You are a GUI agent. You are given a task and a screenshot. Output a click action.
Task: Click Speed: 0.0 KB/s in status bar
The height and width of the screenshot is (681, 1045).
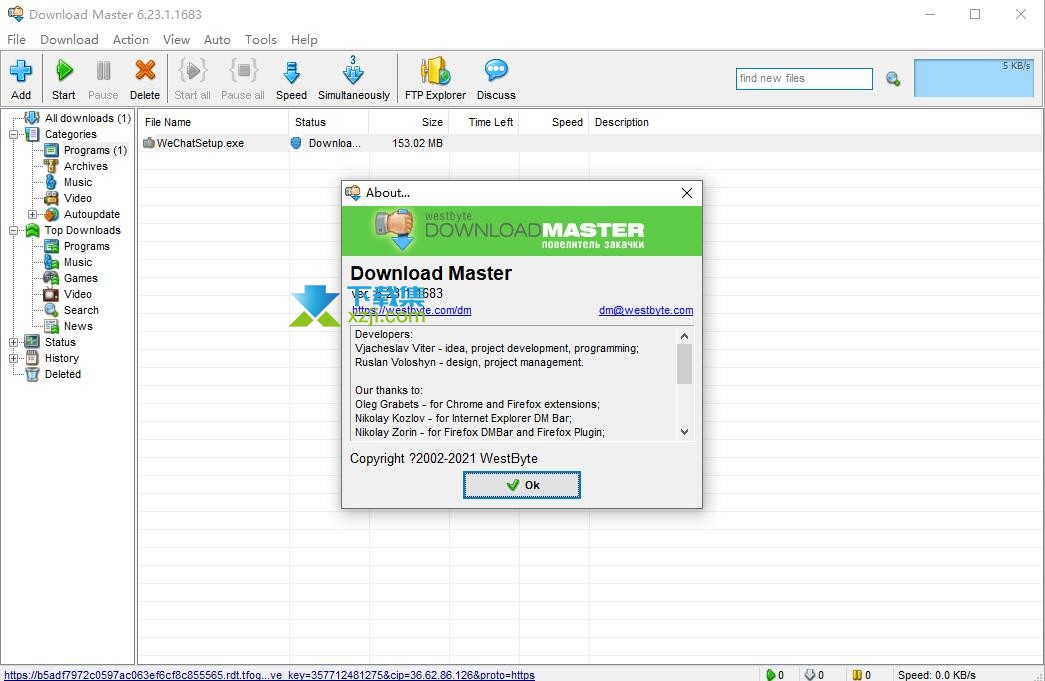point(936,674)
